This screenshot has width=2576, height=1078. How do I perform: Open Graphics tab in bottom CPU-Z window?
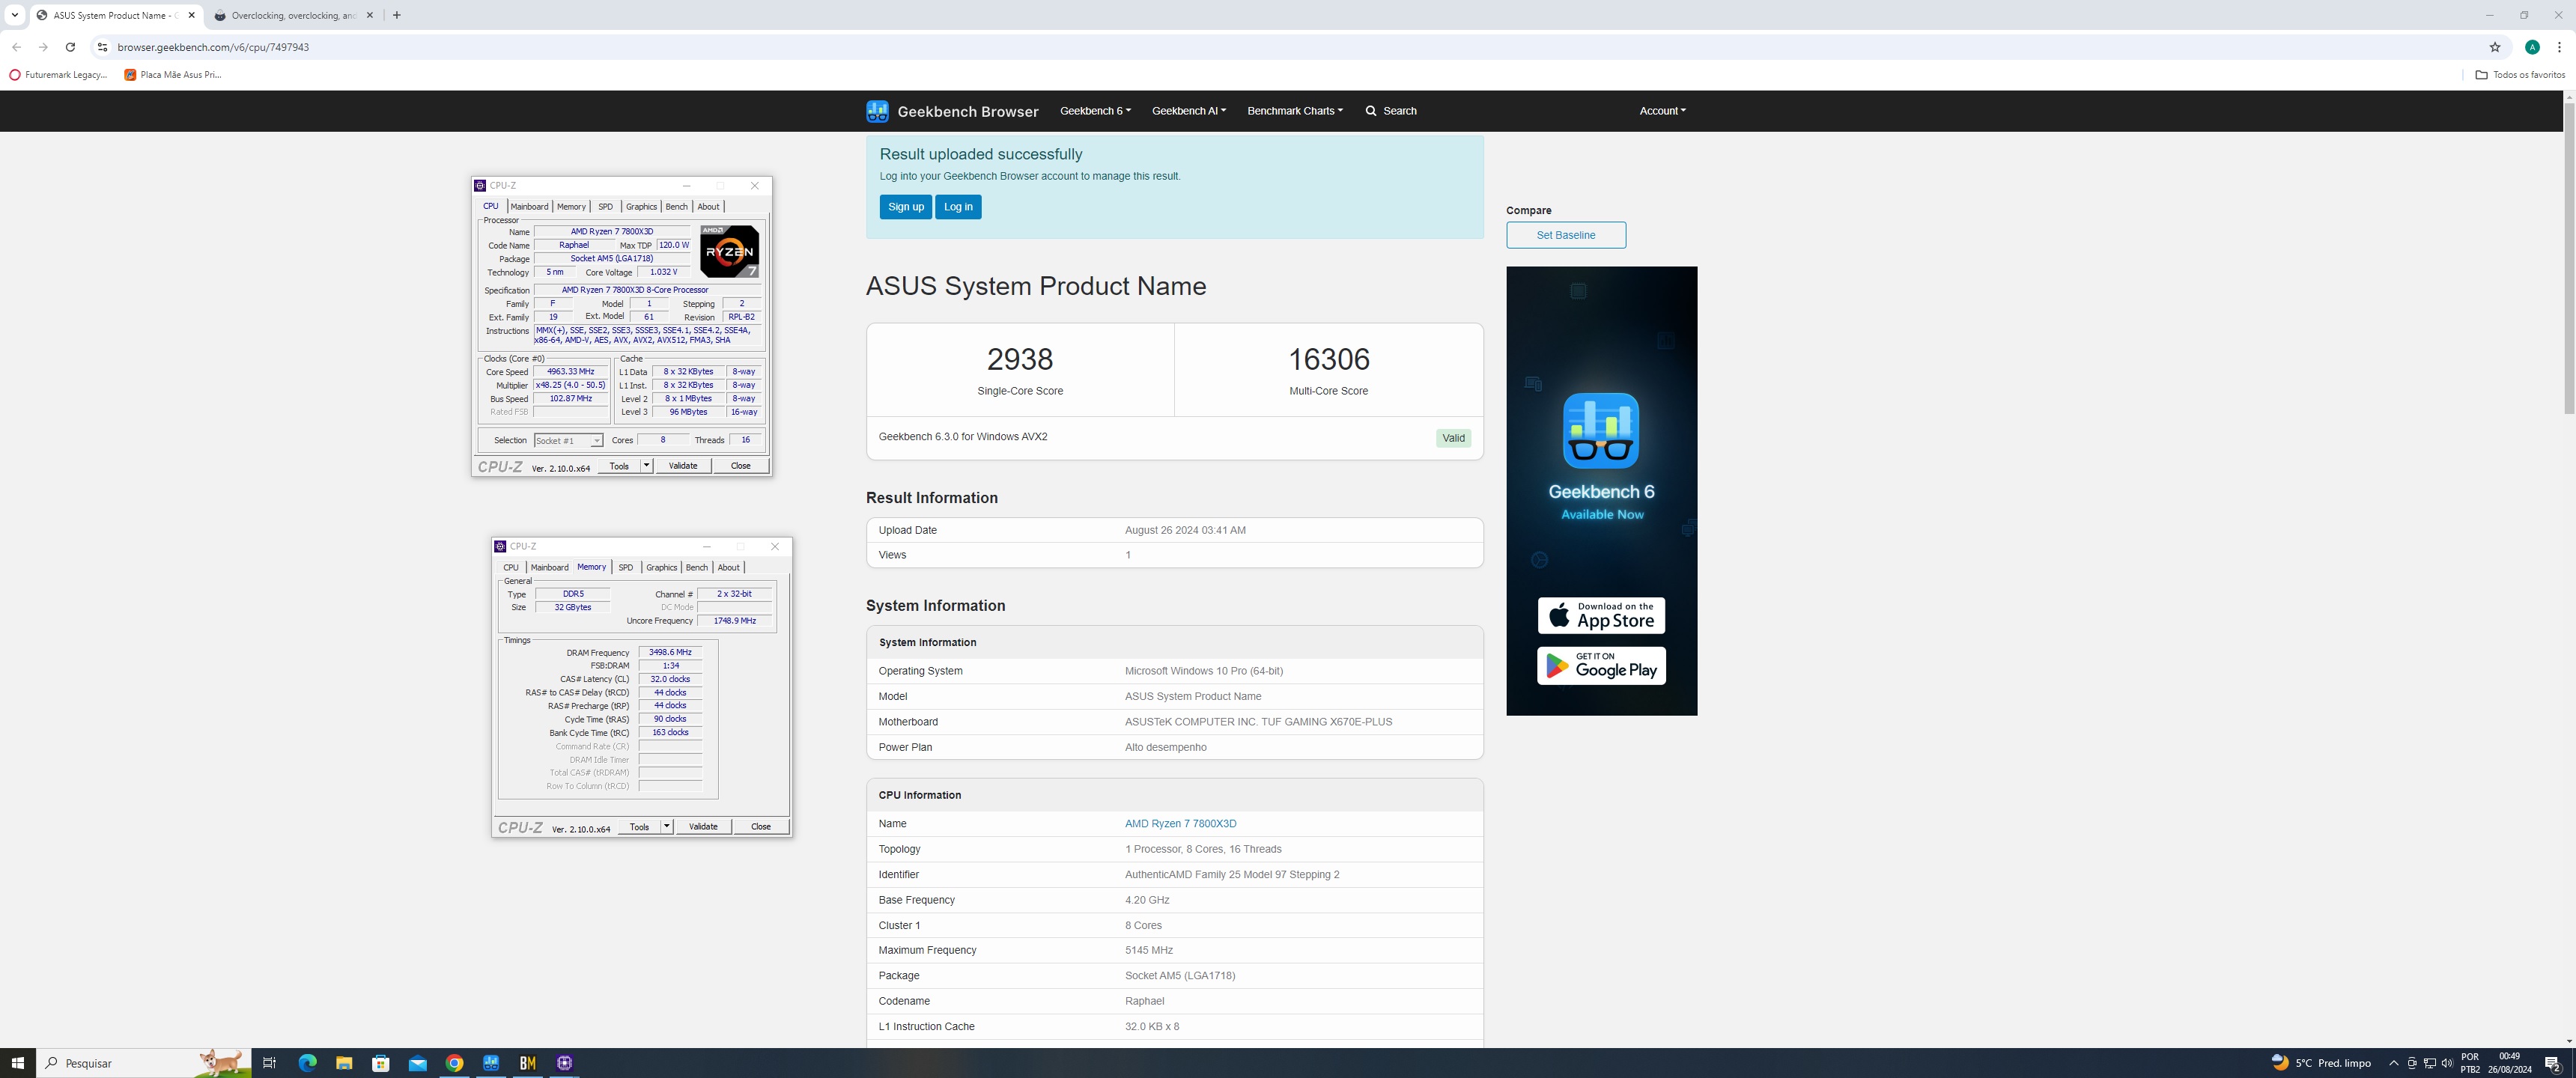click(x=661, y=568)
